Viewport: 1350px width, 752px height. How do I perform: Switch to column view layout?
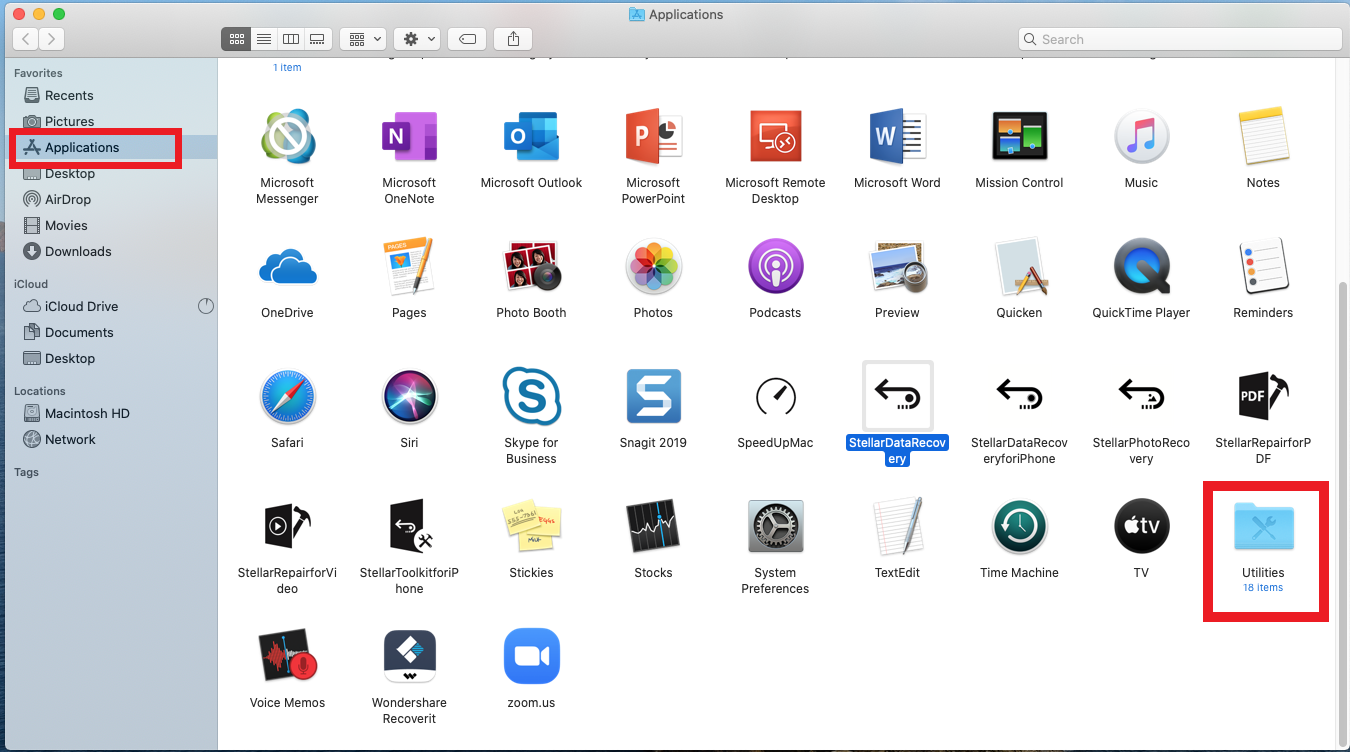[x=290, y=38]
